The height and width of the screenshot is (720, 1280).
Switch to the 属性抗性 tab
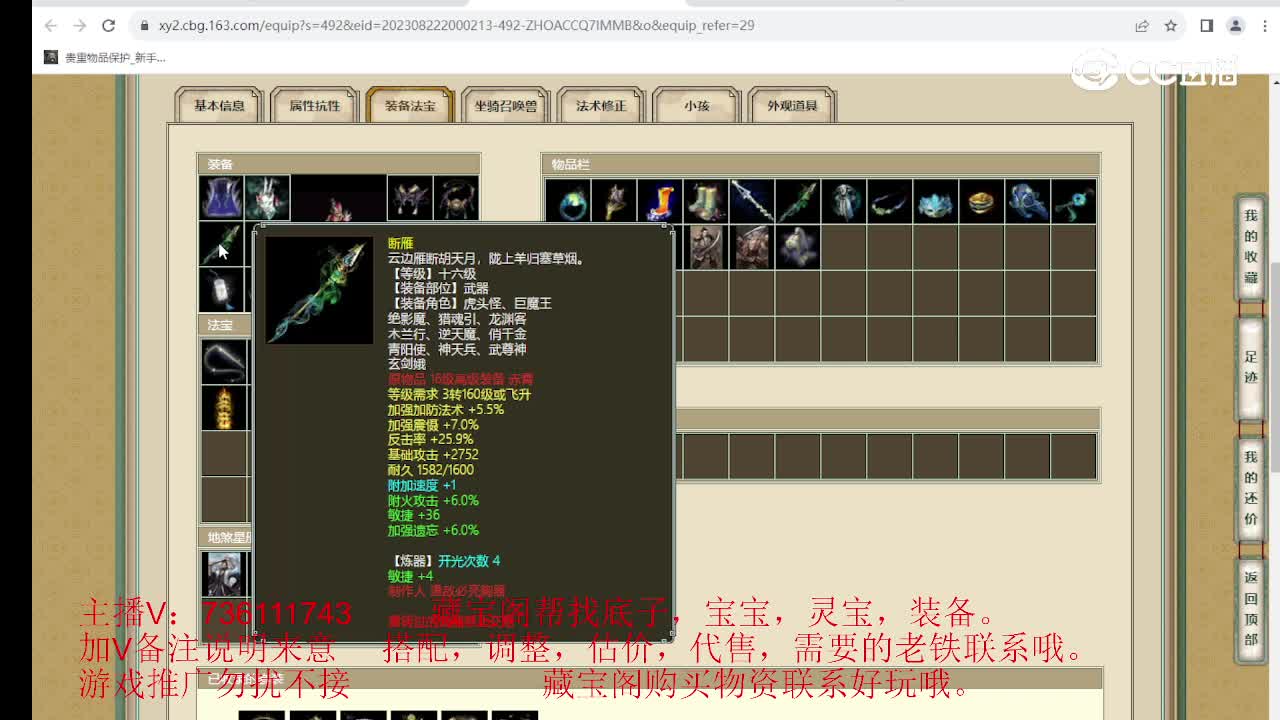(315, 106)
